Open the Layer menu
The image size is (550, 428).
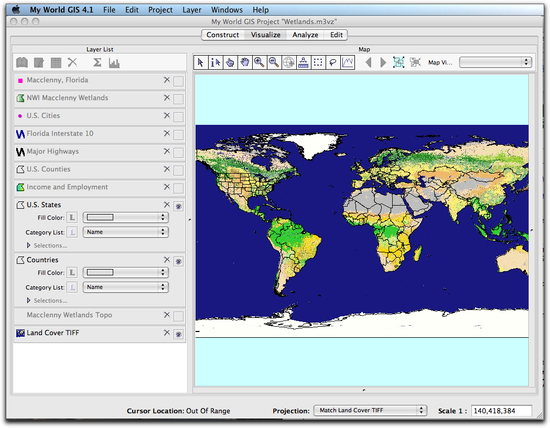pyautogui.click(x=192, y=10)
